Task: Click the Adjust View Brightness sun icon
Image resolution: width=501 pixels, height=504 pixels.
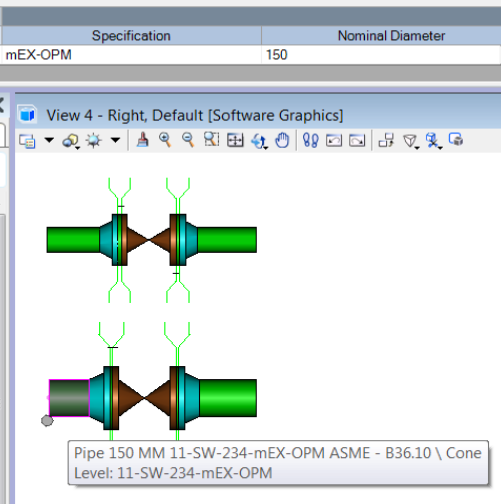Action: point(93,141)
